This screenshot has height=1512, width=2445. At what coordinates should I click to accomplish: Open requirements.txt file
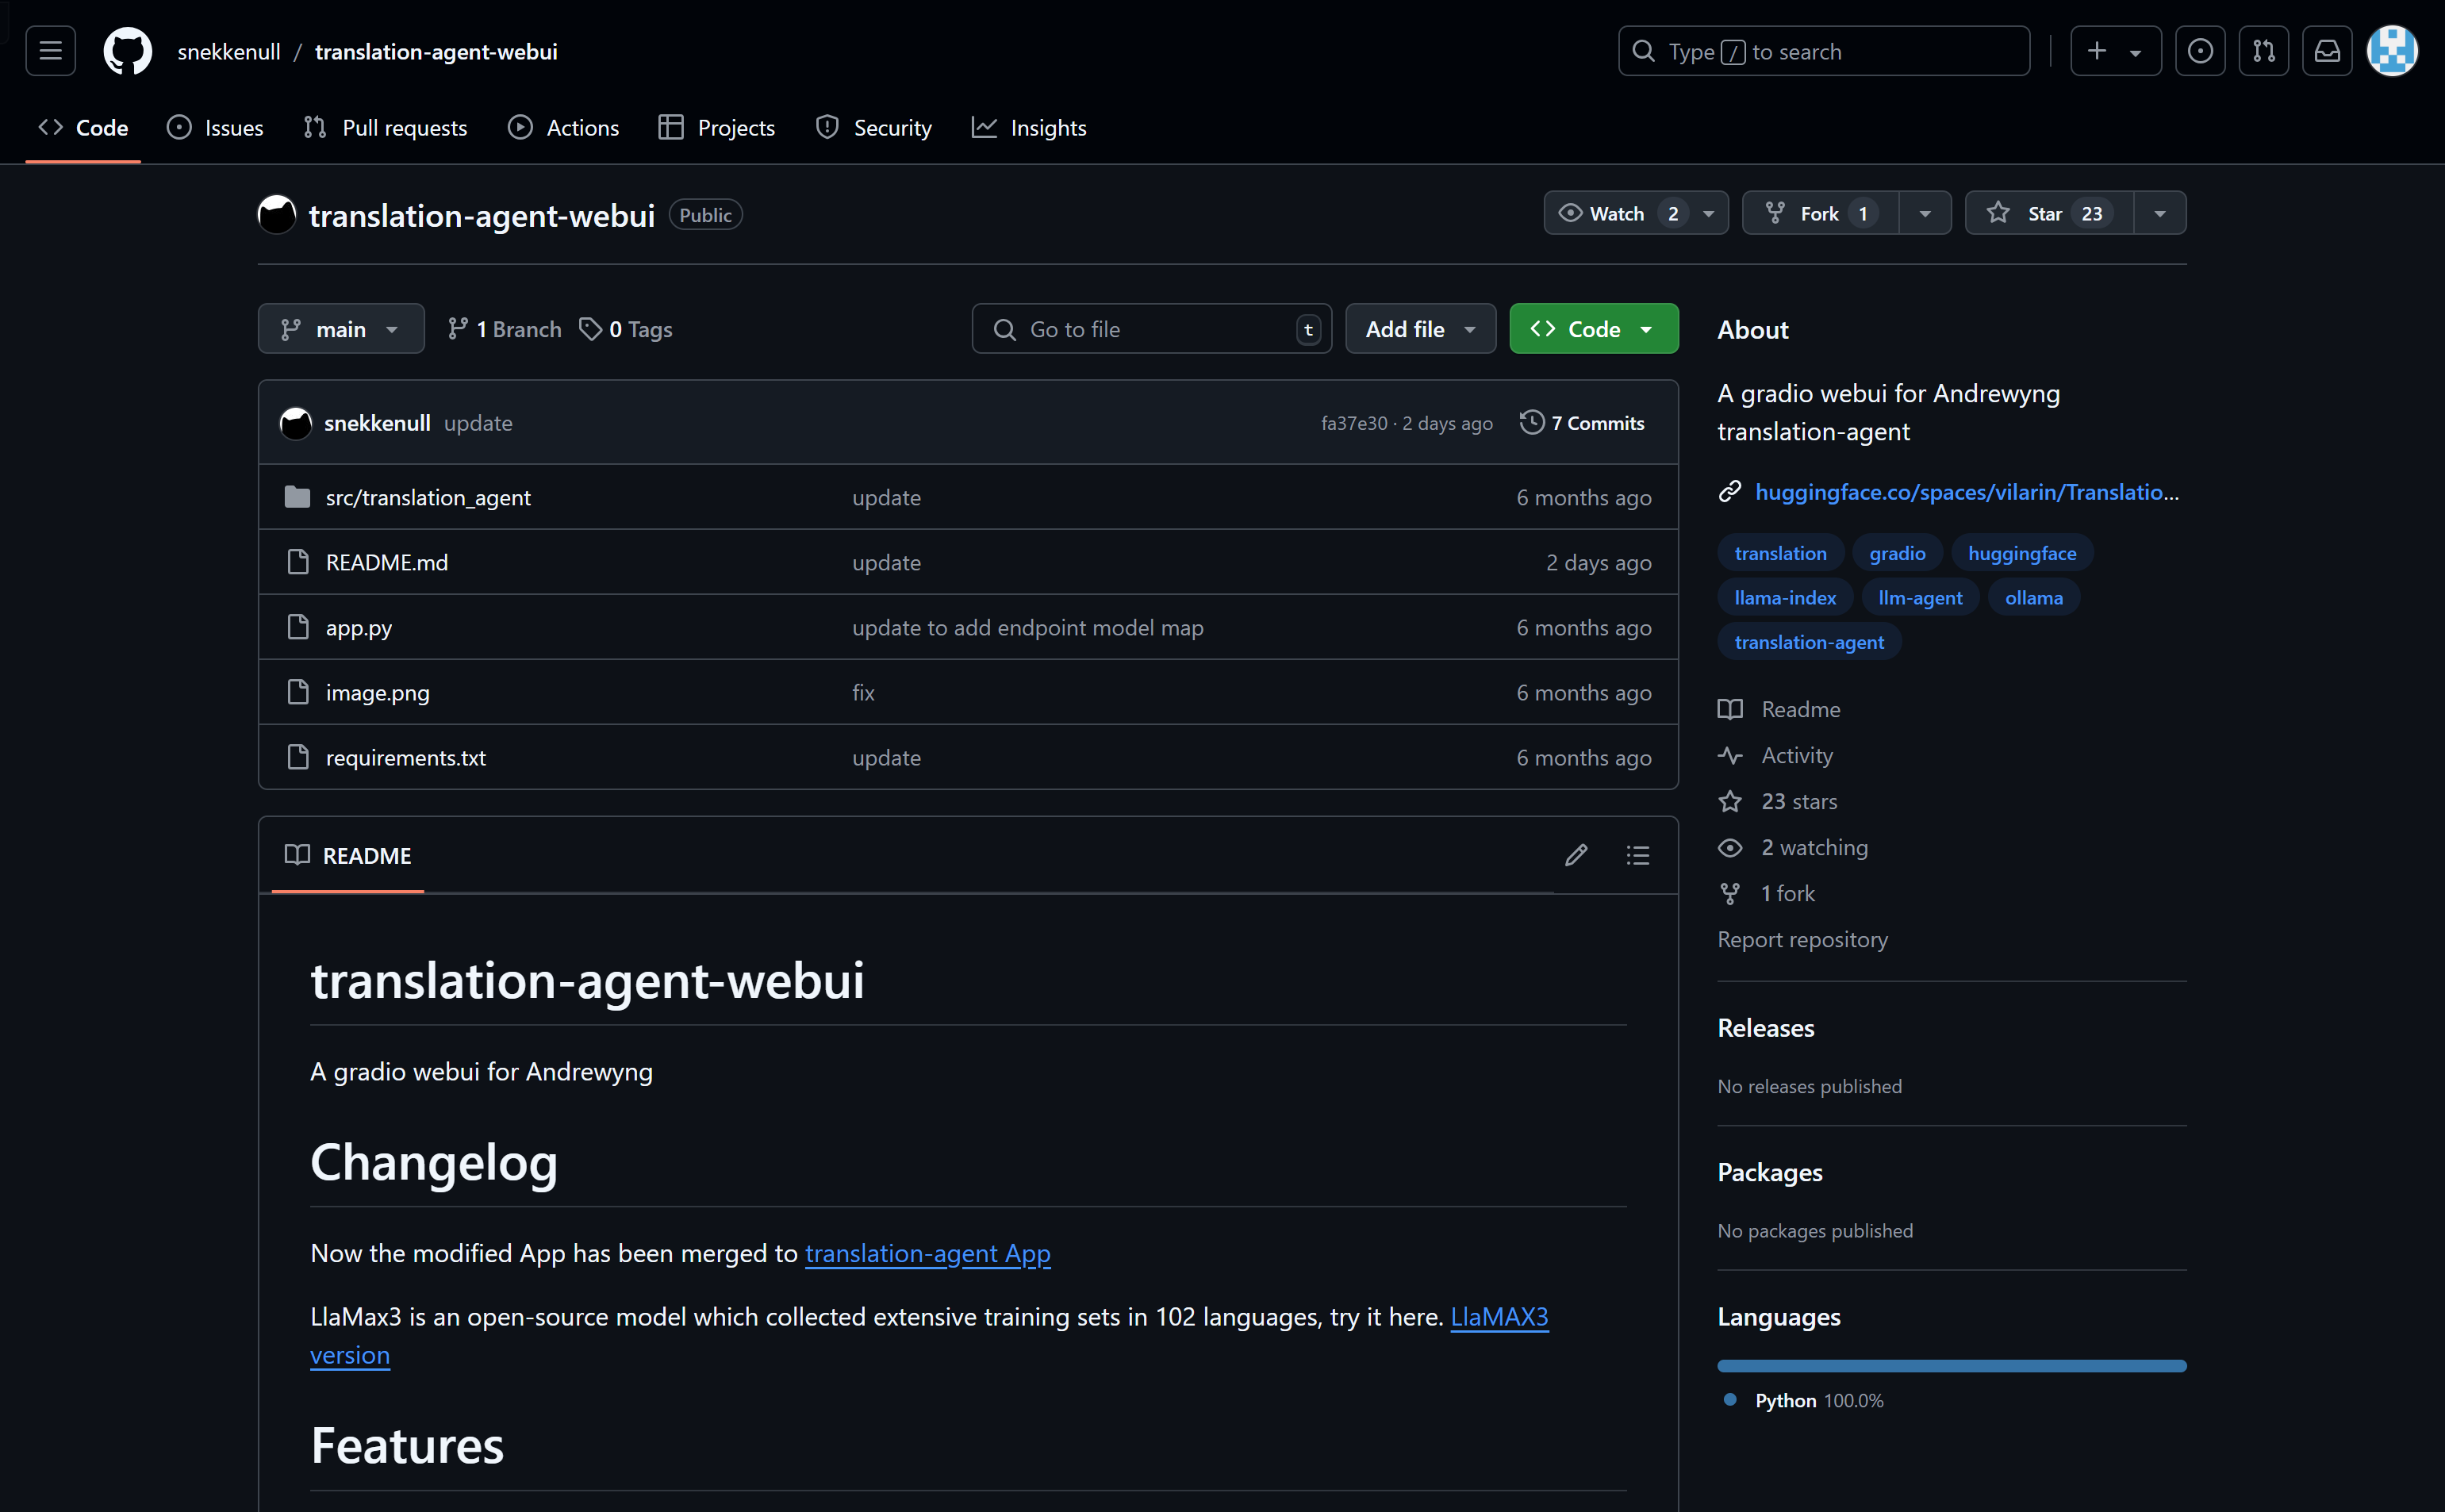(x=406, y=758)
